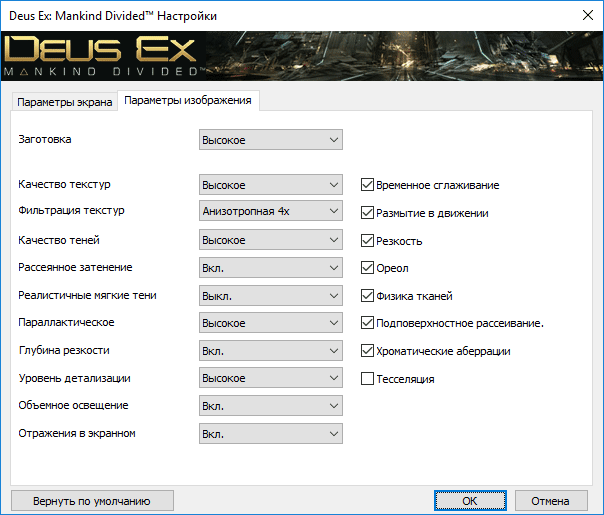604x515 pixels.
Task: Confirm settings with the OK button
Action: 470,501
